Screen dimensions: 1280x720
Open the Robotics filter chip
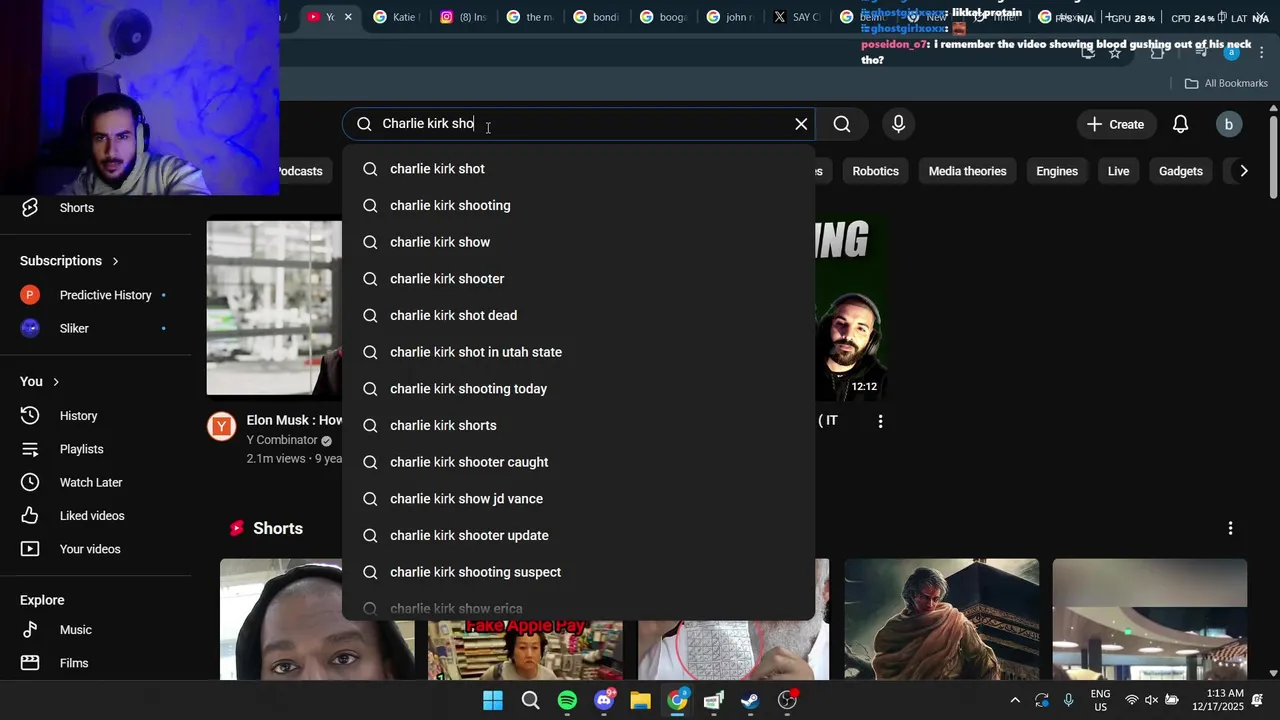tap(875, 171)
